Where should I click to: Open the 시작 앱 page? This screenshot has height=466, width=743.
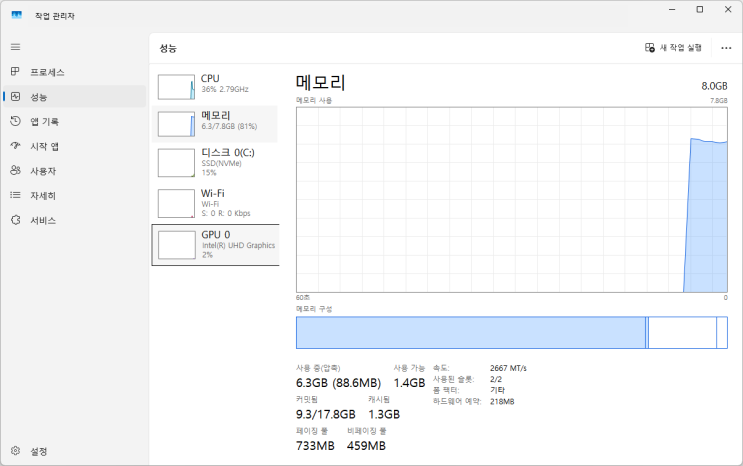click(x=45, y=146)
